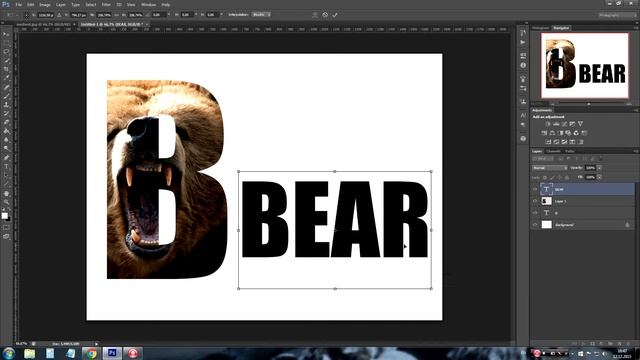Toggle lock transparent pixels
The height and width of the screenshot is (360, 640).
545,177
